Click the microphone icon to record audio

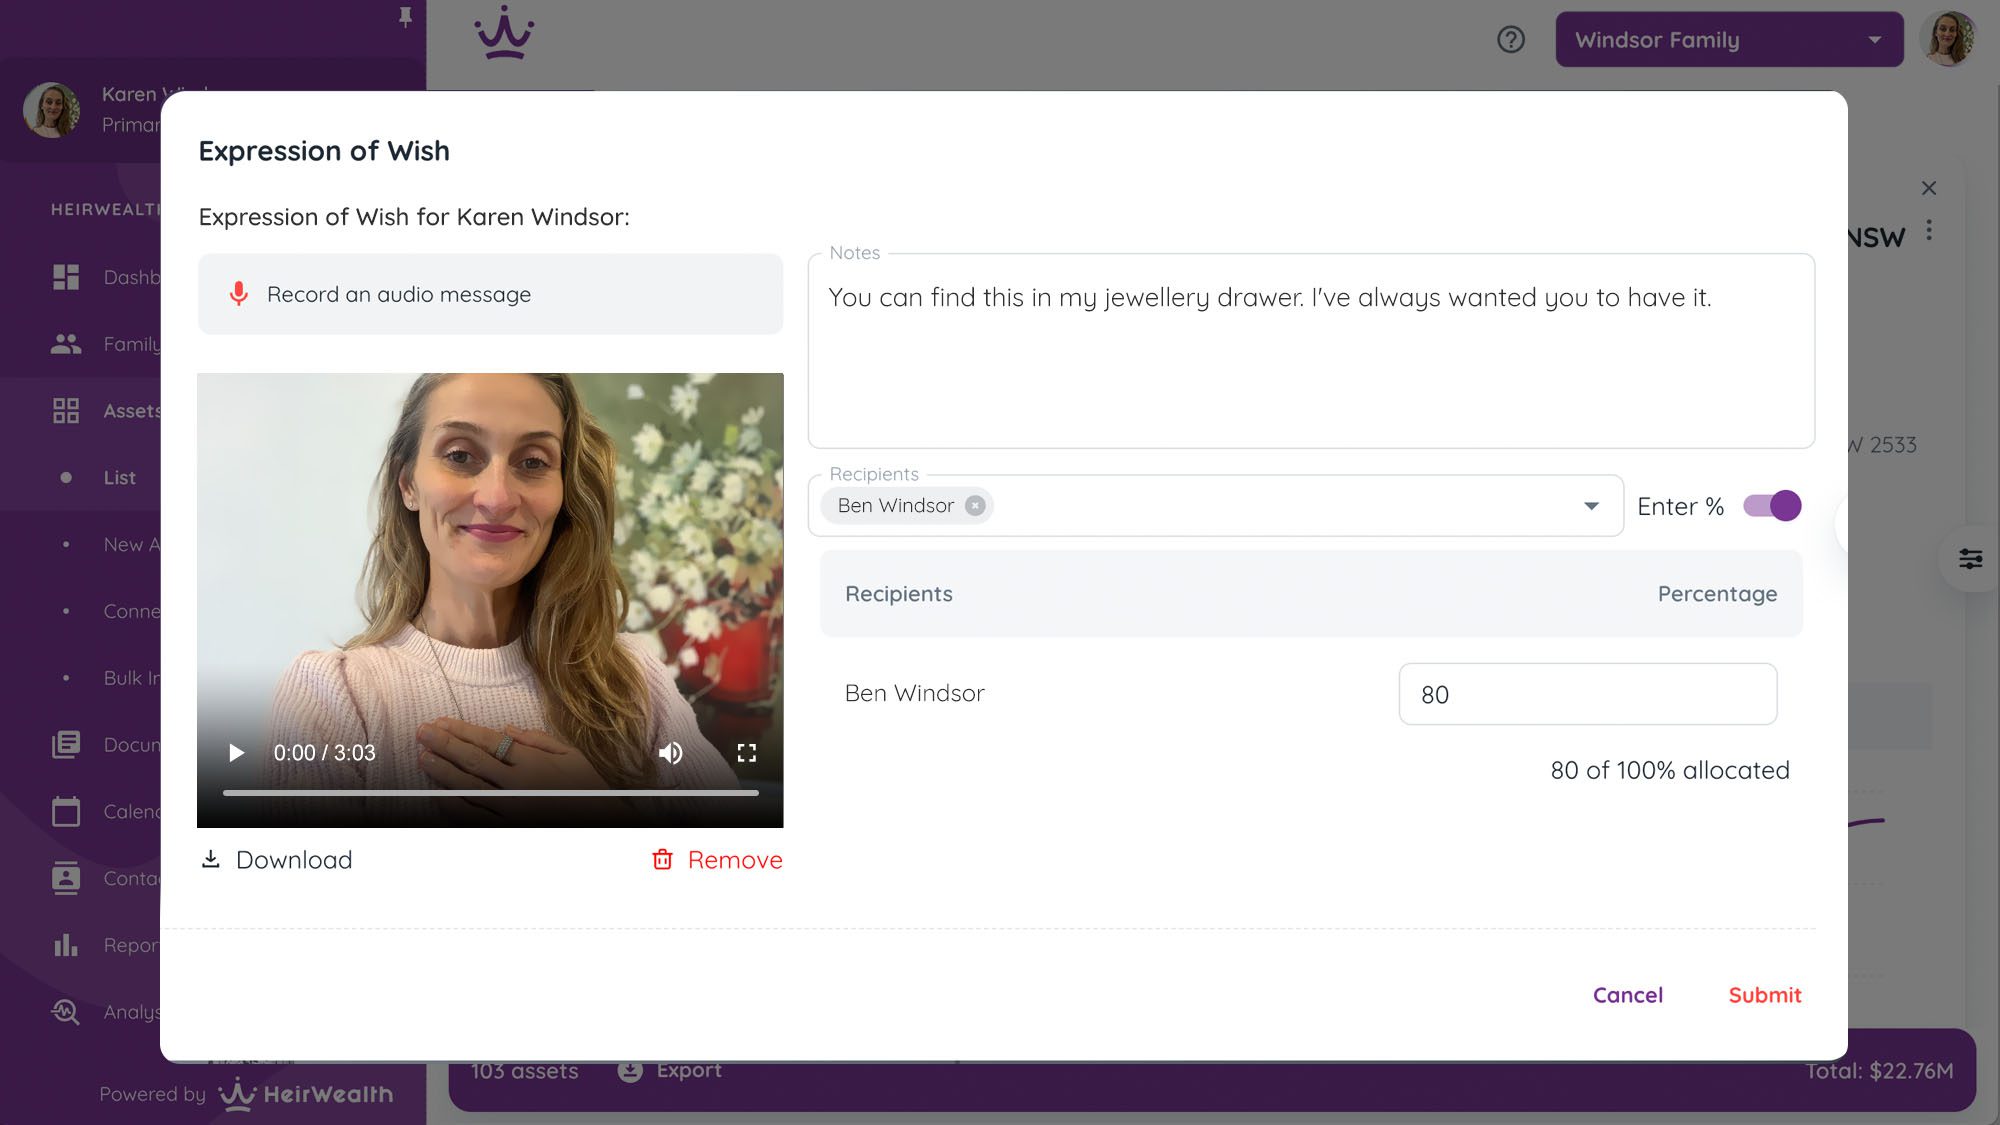238,294
